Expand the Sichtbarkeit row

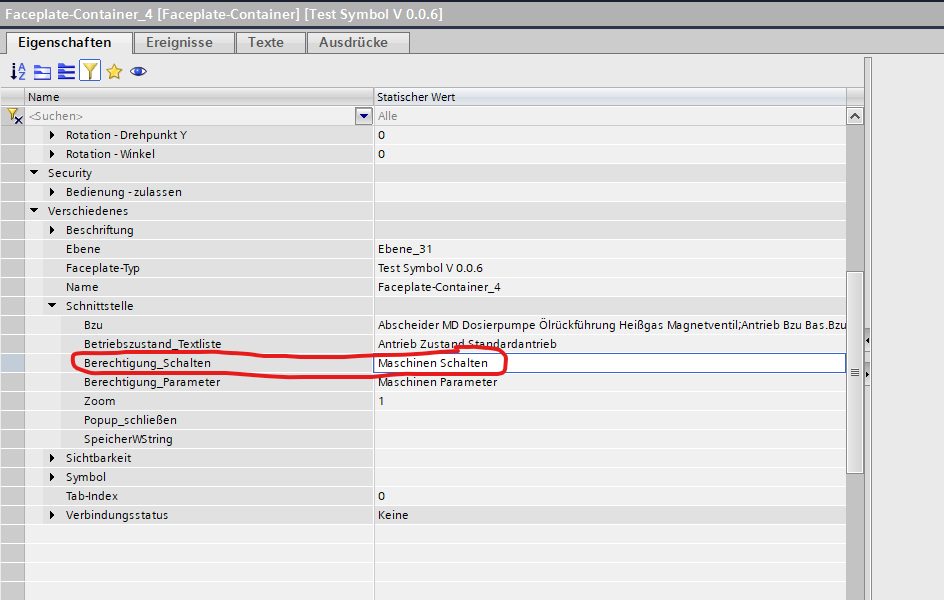(x=52, y=458)
